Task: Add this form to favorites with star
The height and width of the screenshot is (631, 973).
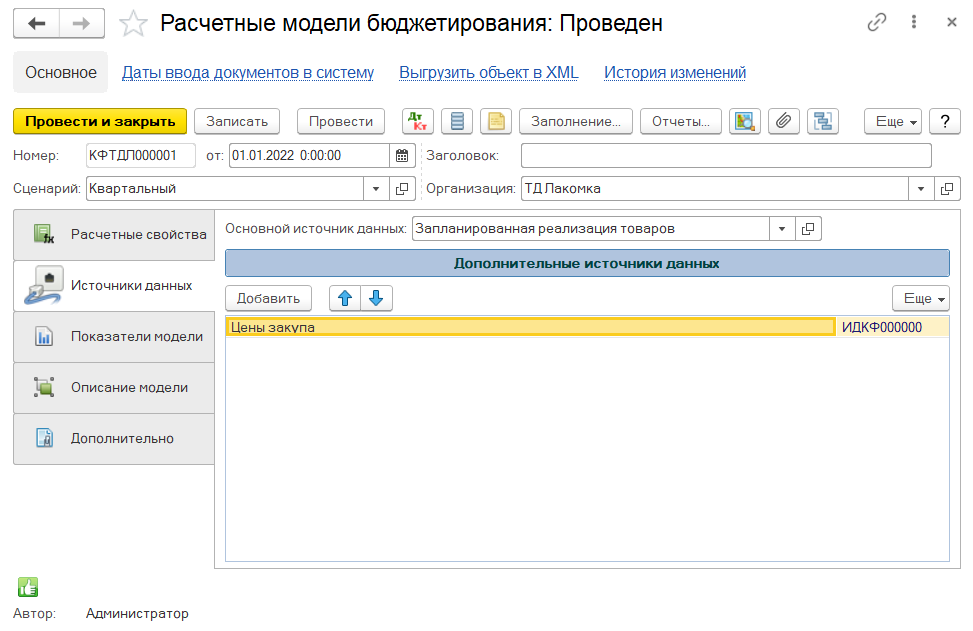Action: coord(133,23)
